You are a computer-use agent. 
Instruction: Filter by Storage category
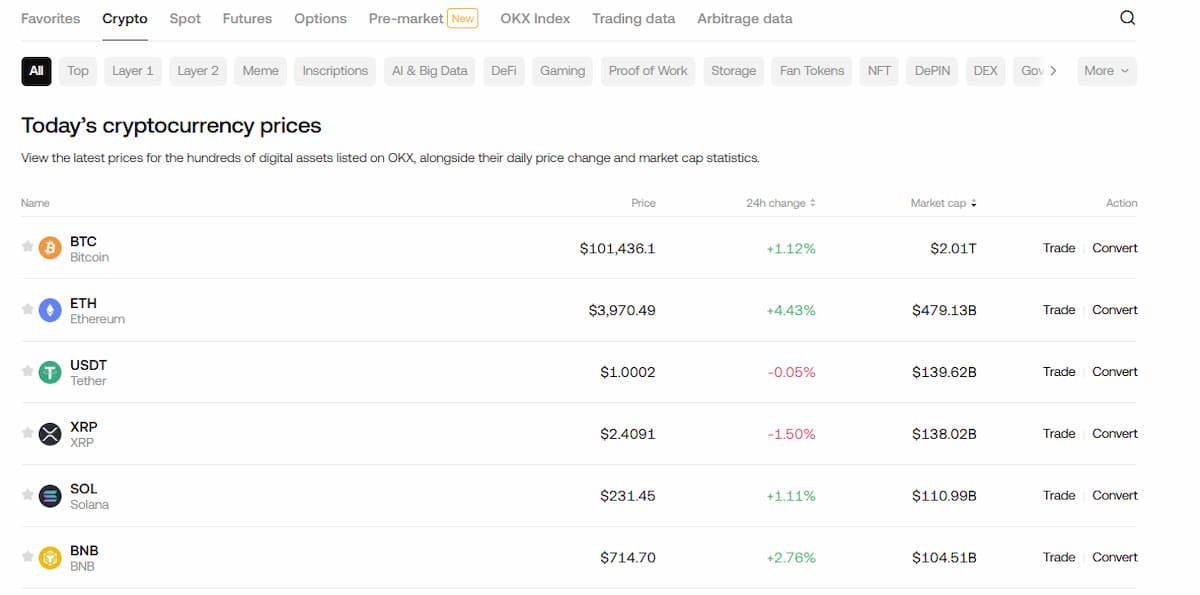point(734,71)
